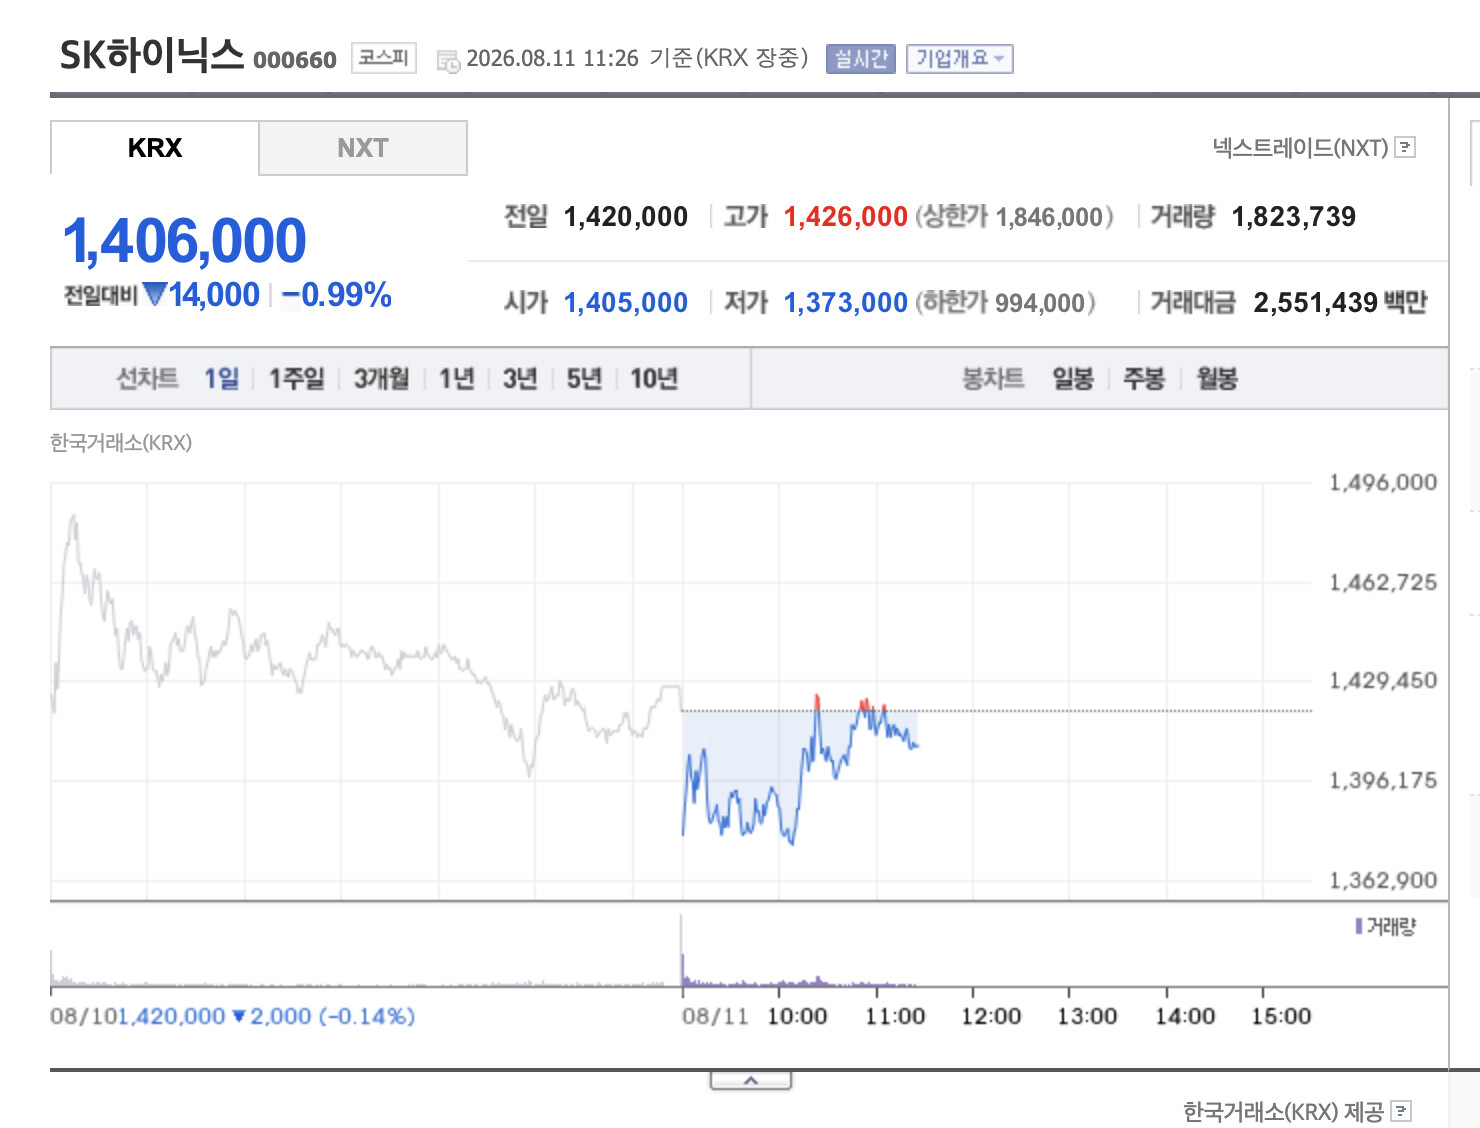
Task: Click the 14:00 time axis label
Action: tap(1185, 1017)
